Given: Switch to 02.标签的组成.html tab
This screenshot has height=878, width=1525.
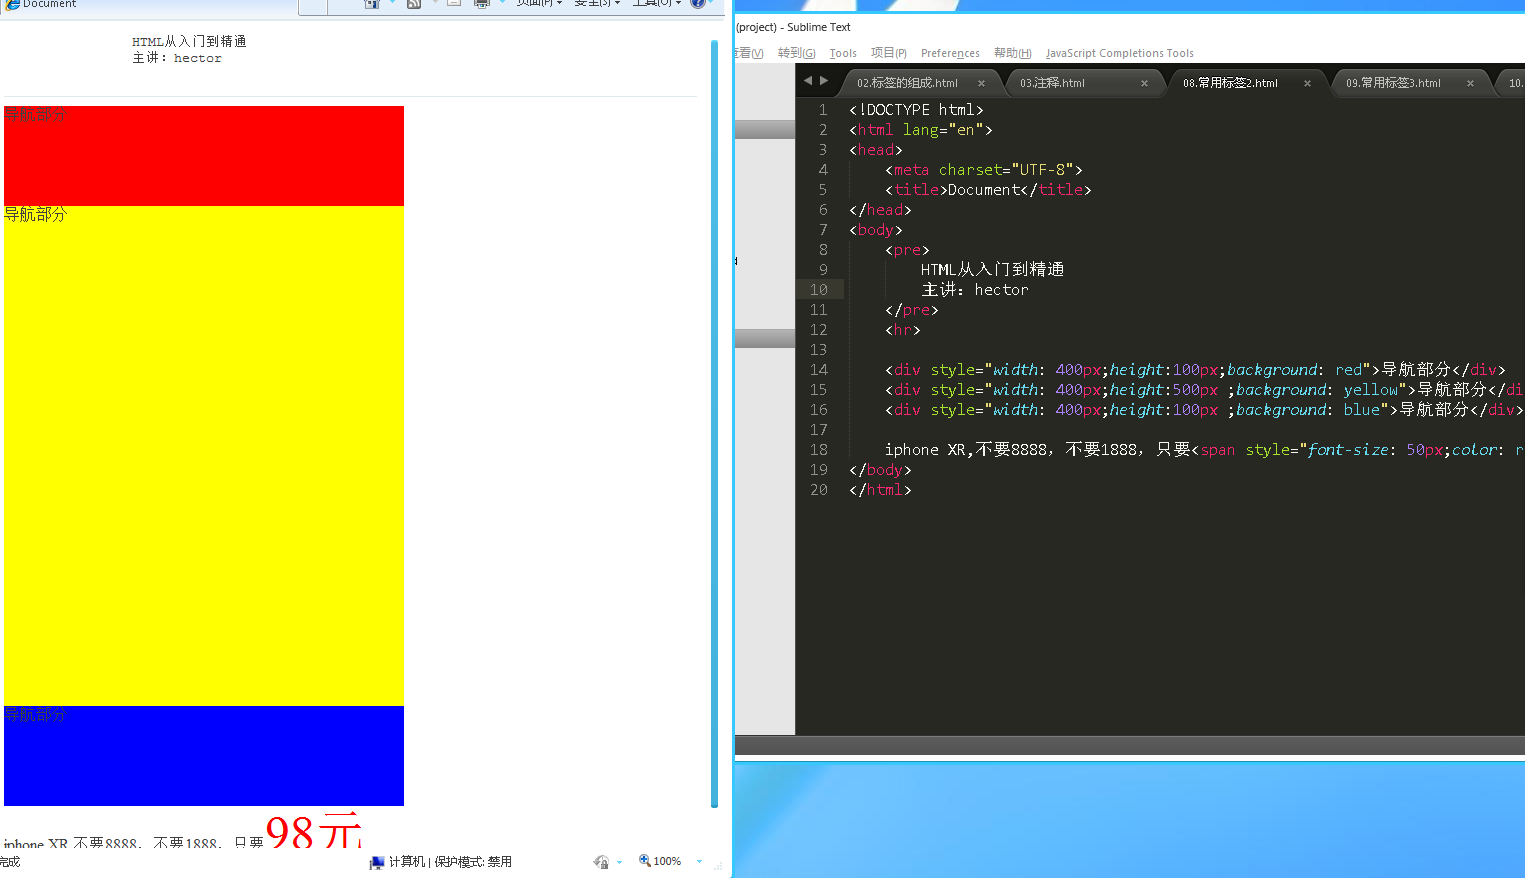Looking at the screenshot, I should [907, 83].
